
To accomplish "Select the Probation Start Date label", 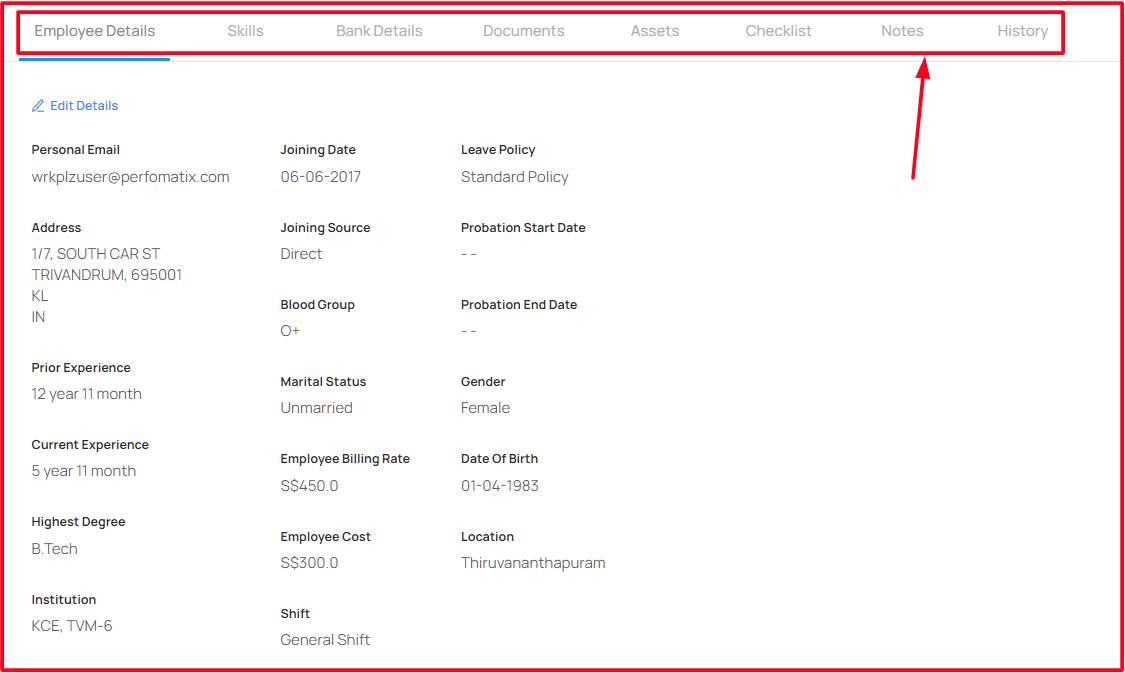I will [523, 227].
